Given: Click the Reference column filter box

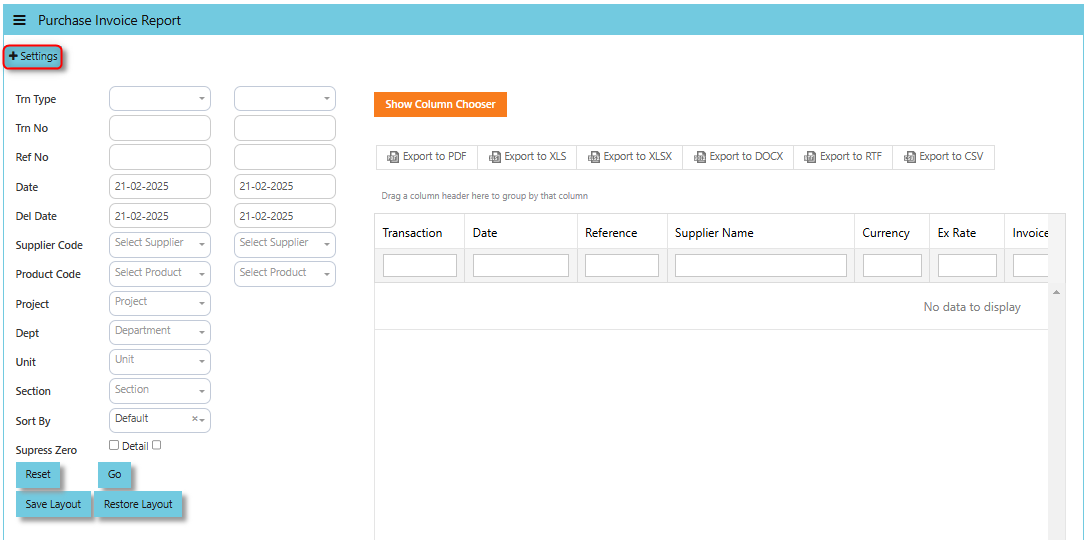Looking at the screenshot, I should 623,265.
